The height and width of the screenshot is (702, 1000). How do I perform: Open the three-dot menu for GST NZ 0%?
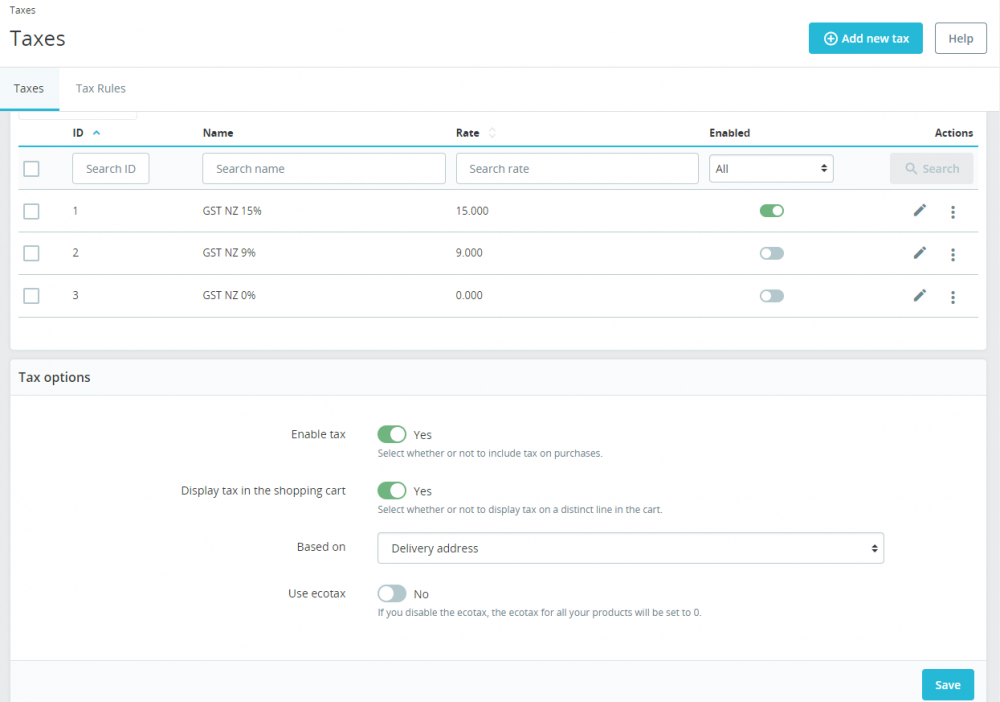point(953,297)
